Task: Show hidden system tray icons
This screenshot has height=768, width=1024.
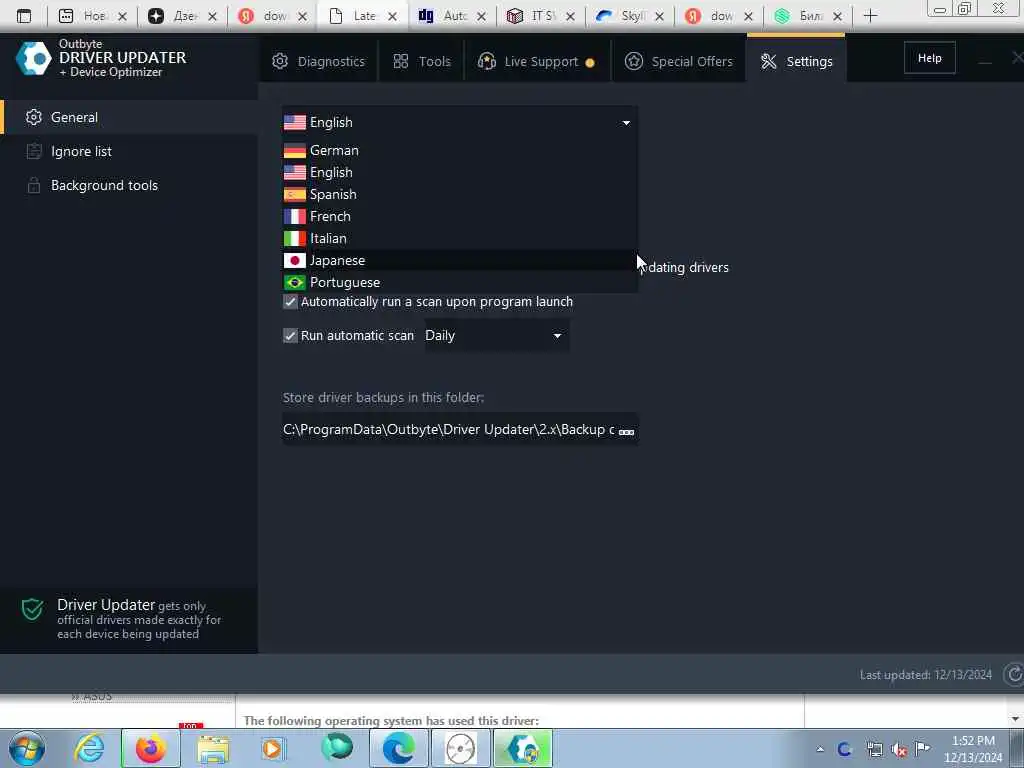Action: 820,749
